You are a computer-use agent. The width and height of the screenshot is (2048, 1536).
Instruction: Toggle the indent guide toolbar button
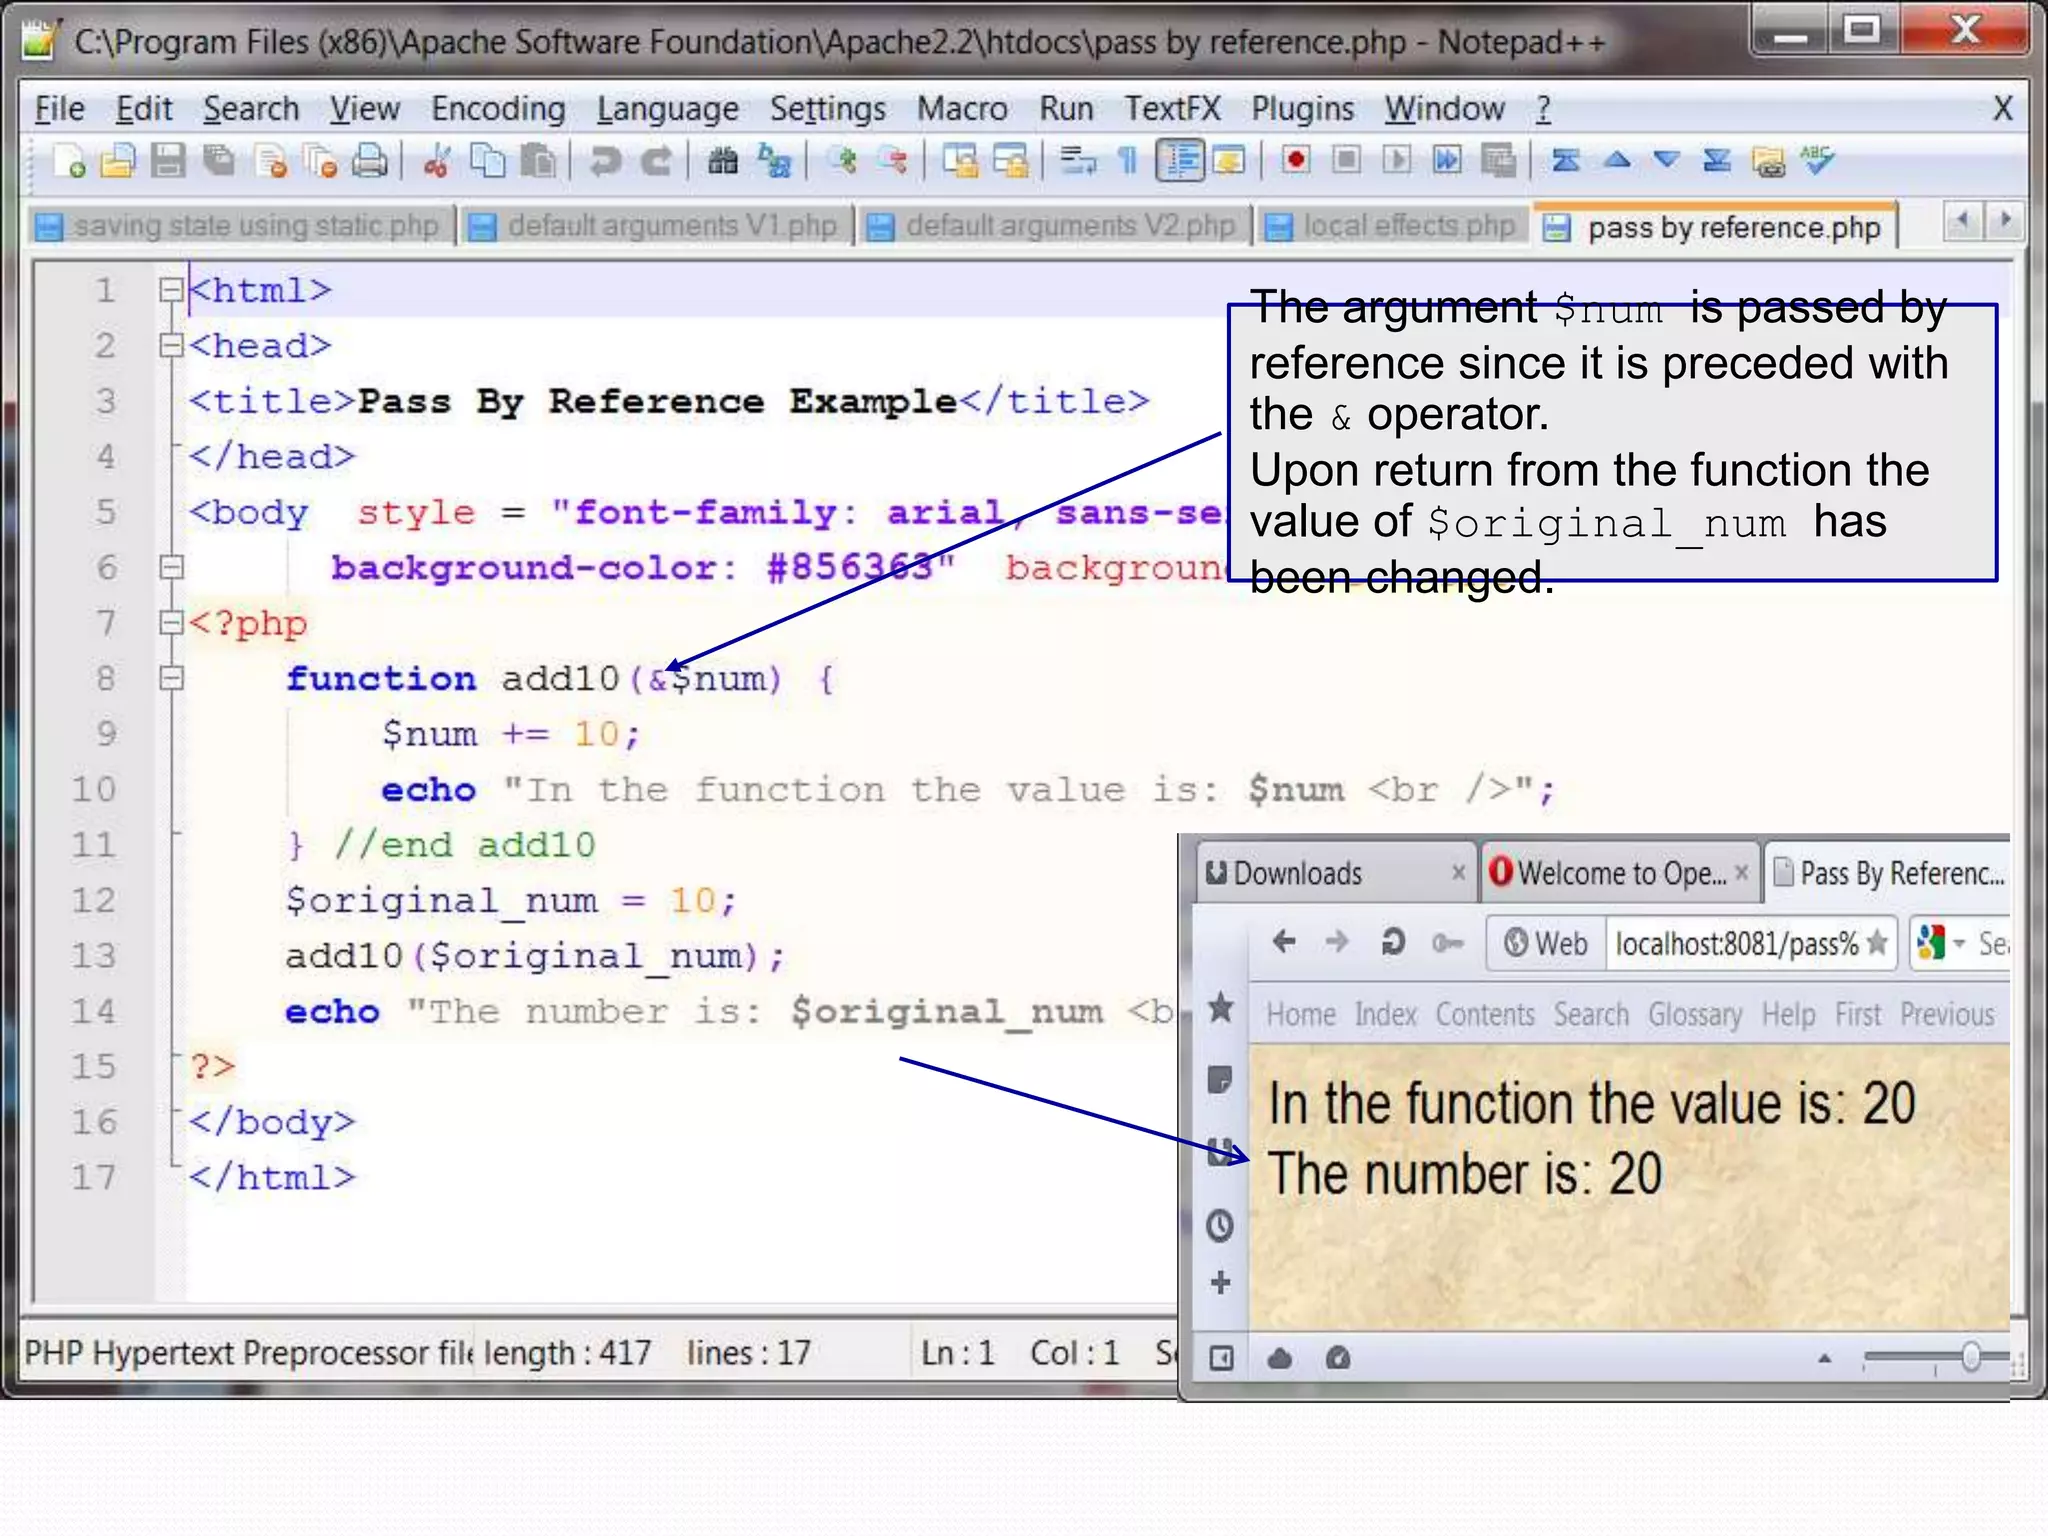click(1180, 162)
